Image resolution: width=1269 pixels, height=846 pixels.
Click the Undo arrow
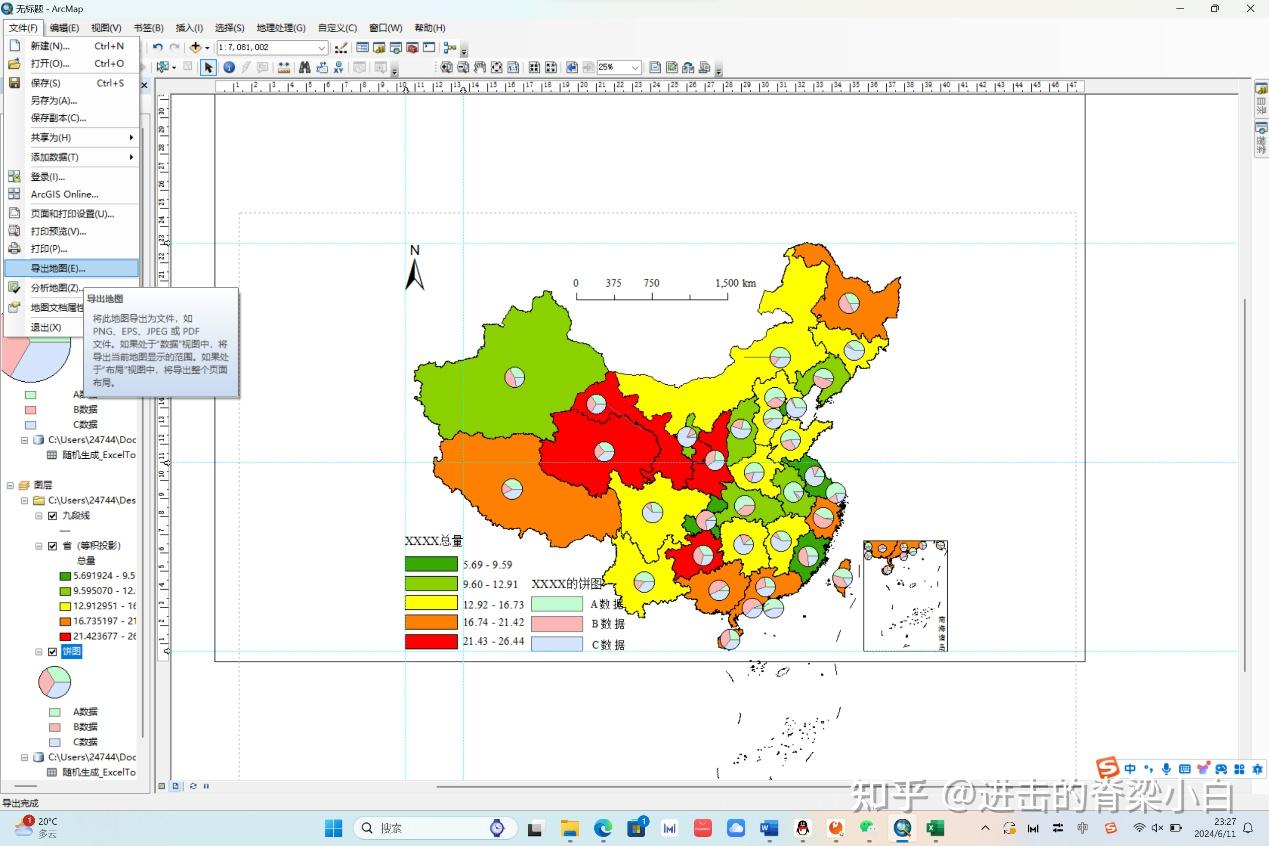[159, 46]
